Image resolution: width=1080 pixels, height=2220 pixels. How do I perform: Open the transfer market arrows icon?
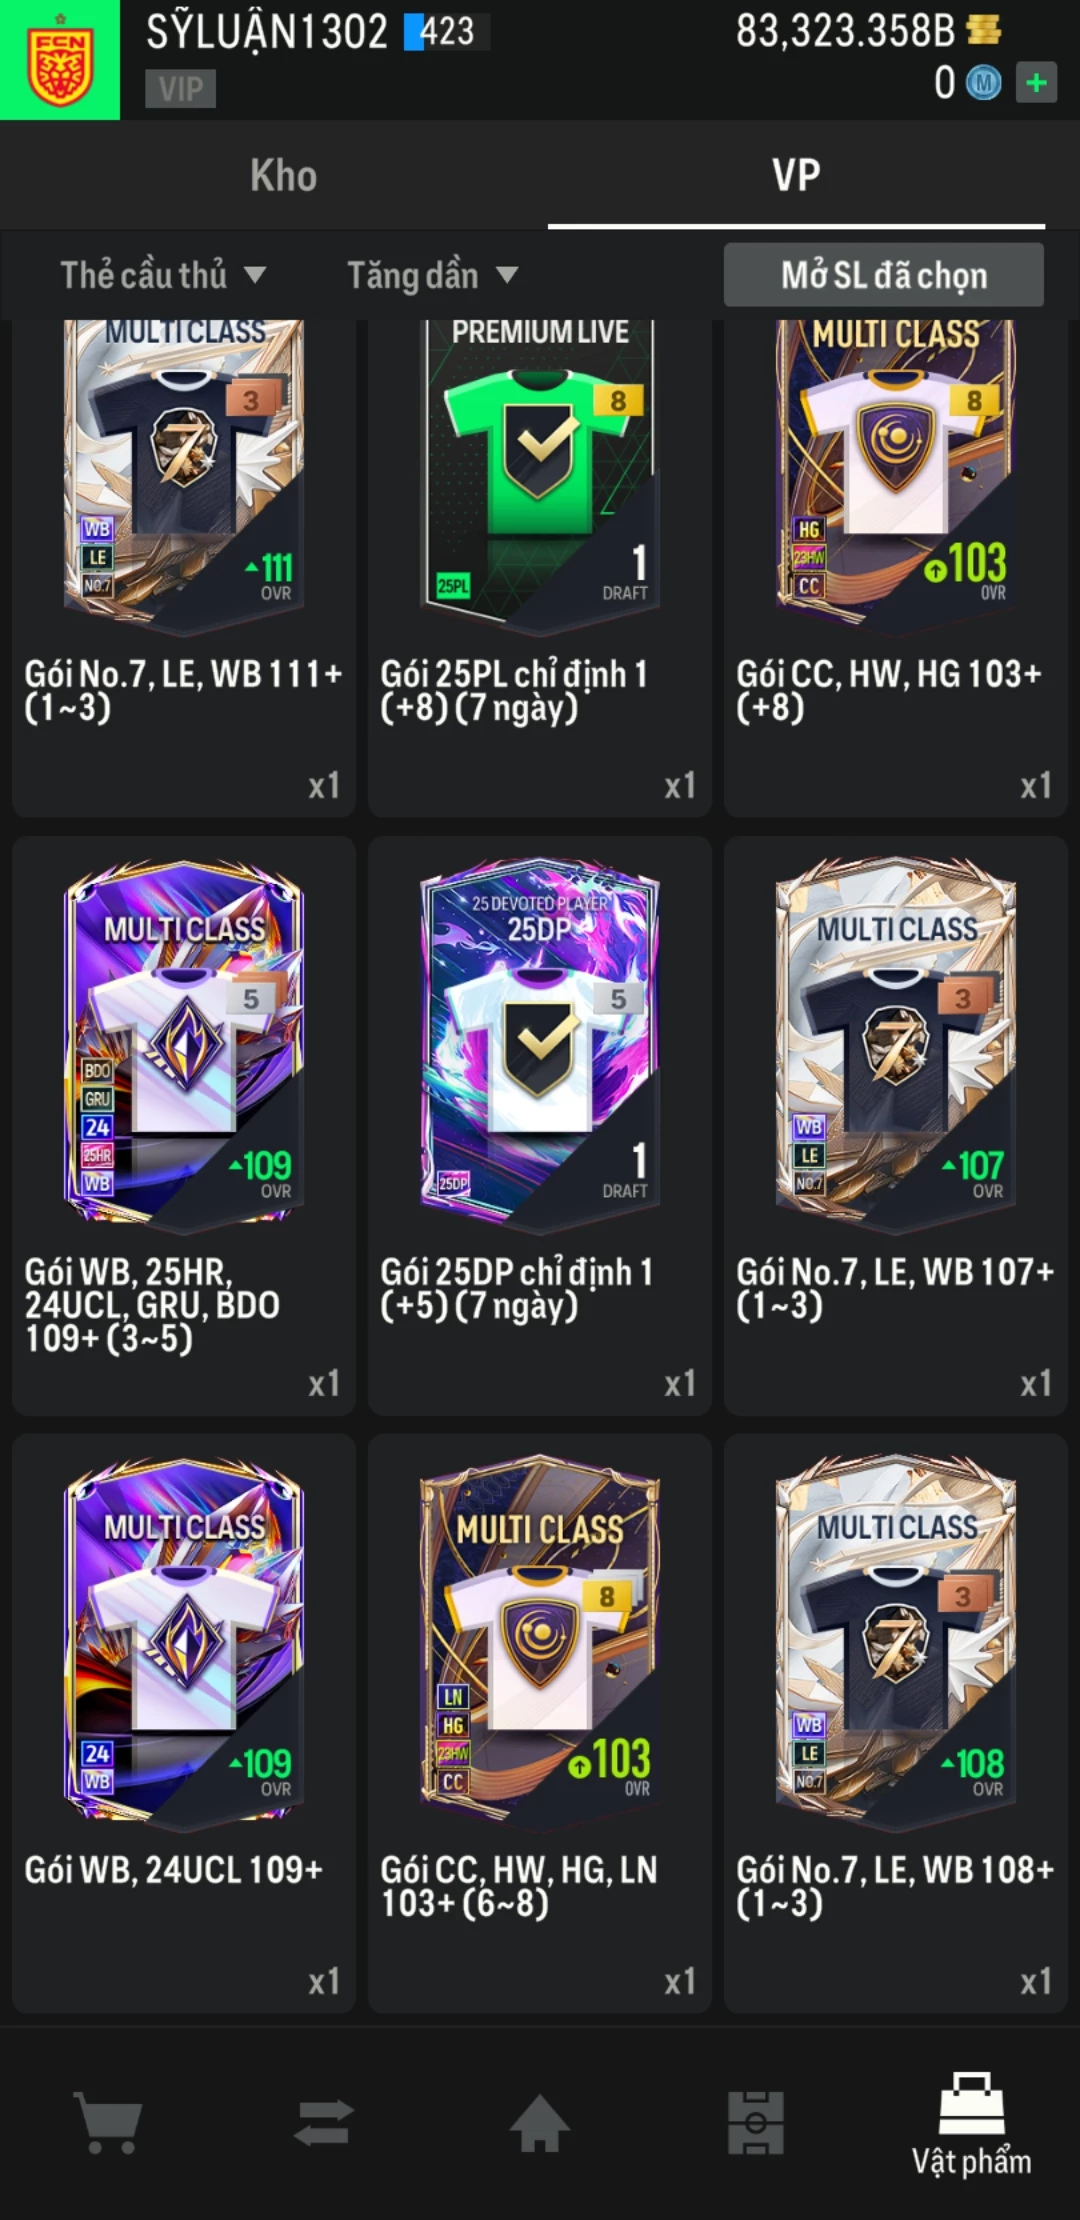coord(324,2122)
